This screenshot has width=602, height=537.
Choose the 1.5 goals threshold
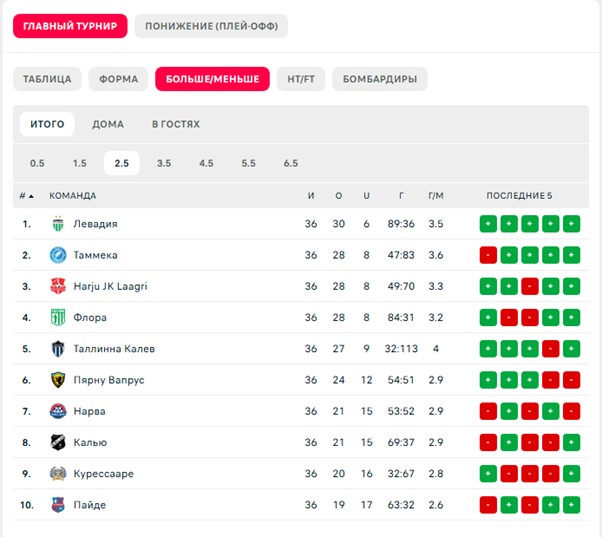[x=79, y=163]
